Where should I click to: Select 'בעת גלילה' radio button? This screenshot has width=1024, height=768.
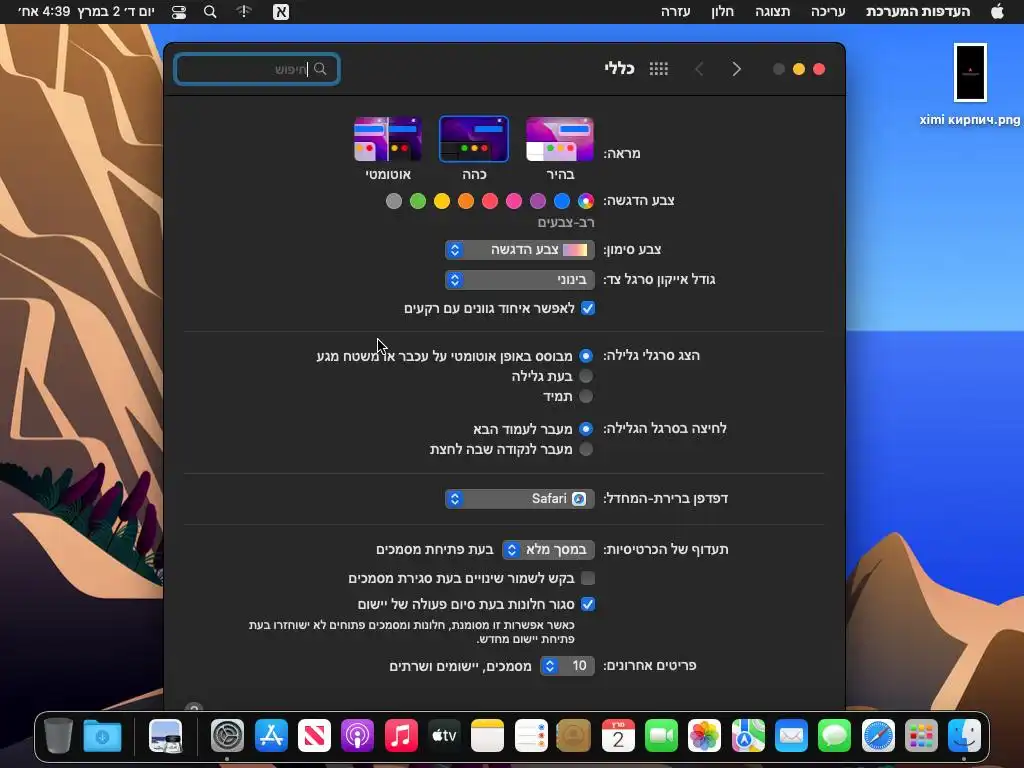click(586, 376)
